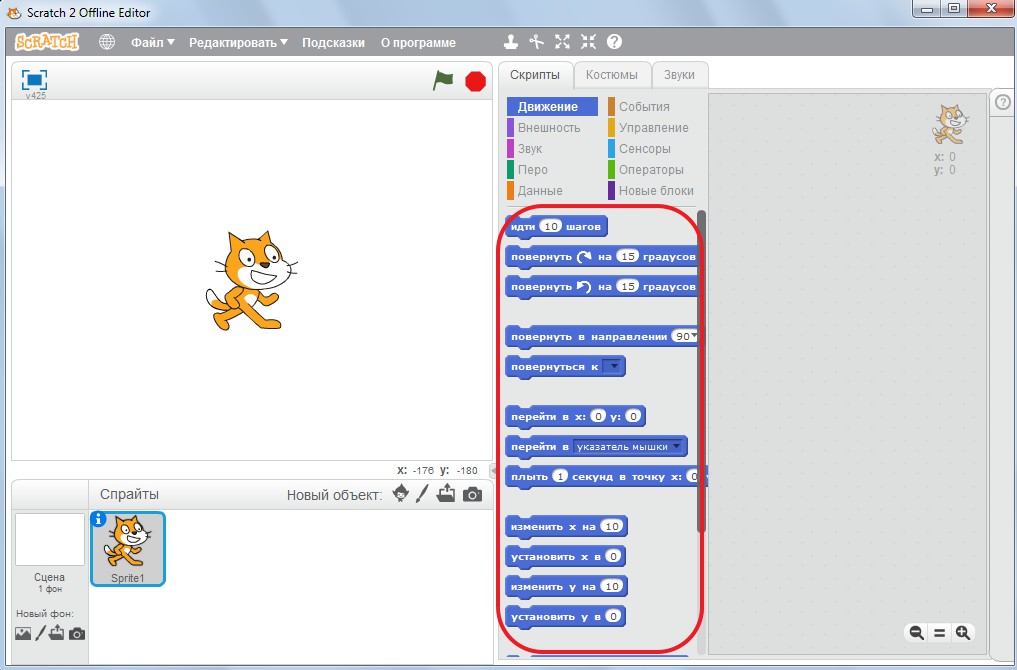This screenshot has height=670, width=1017.
Task: Upload sprite from file
Action: coord(446,494)
